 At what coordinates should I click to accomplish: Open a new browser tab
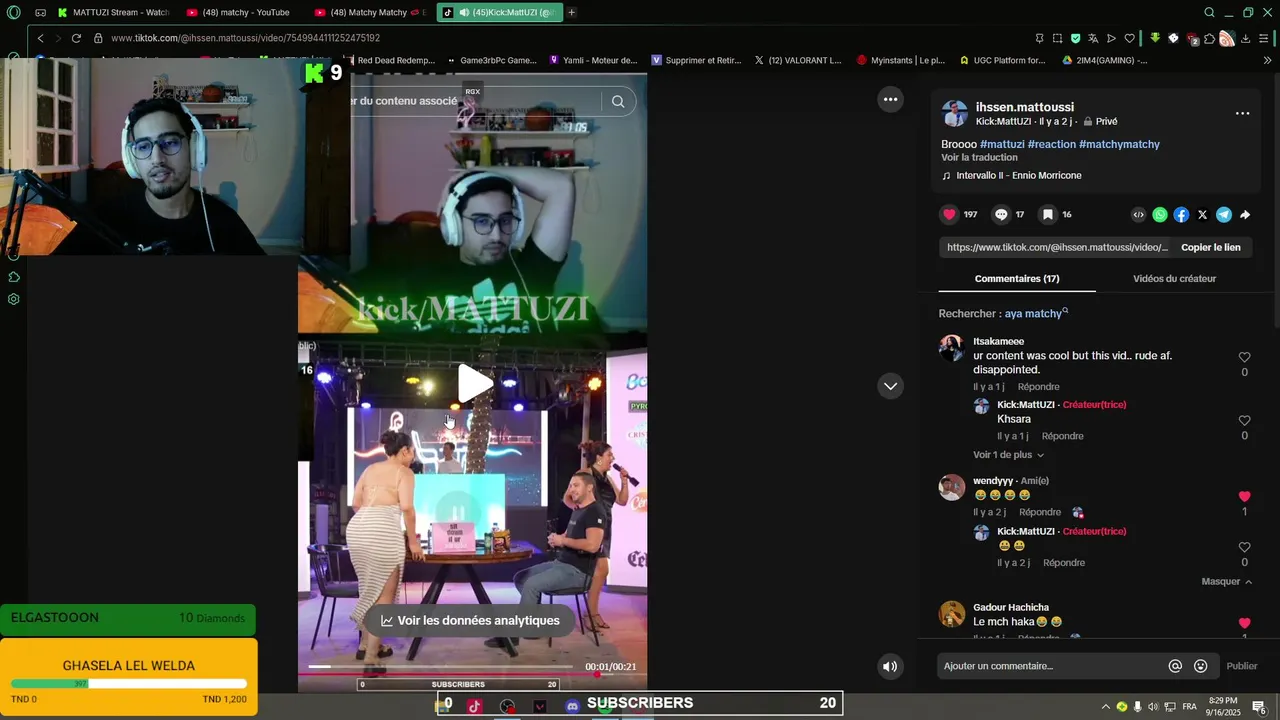(x=571, y=13)
